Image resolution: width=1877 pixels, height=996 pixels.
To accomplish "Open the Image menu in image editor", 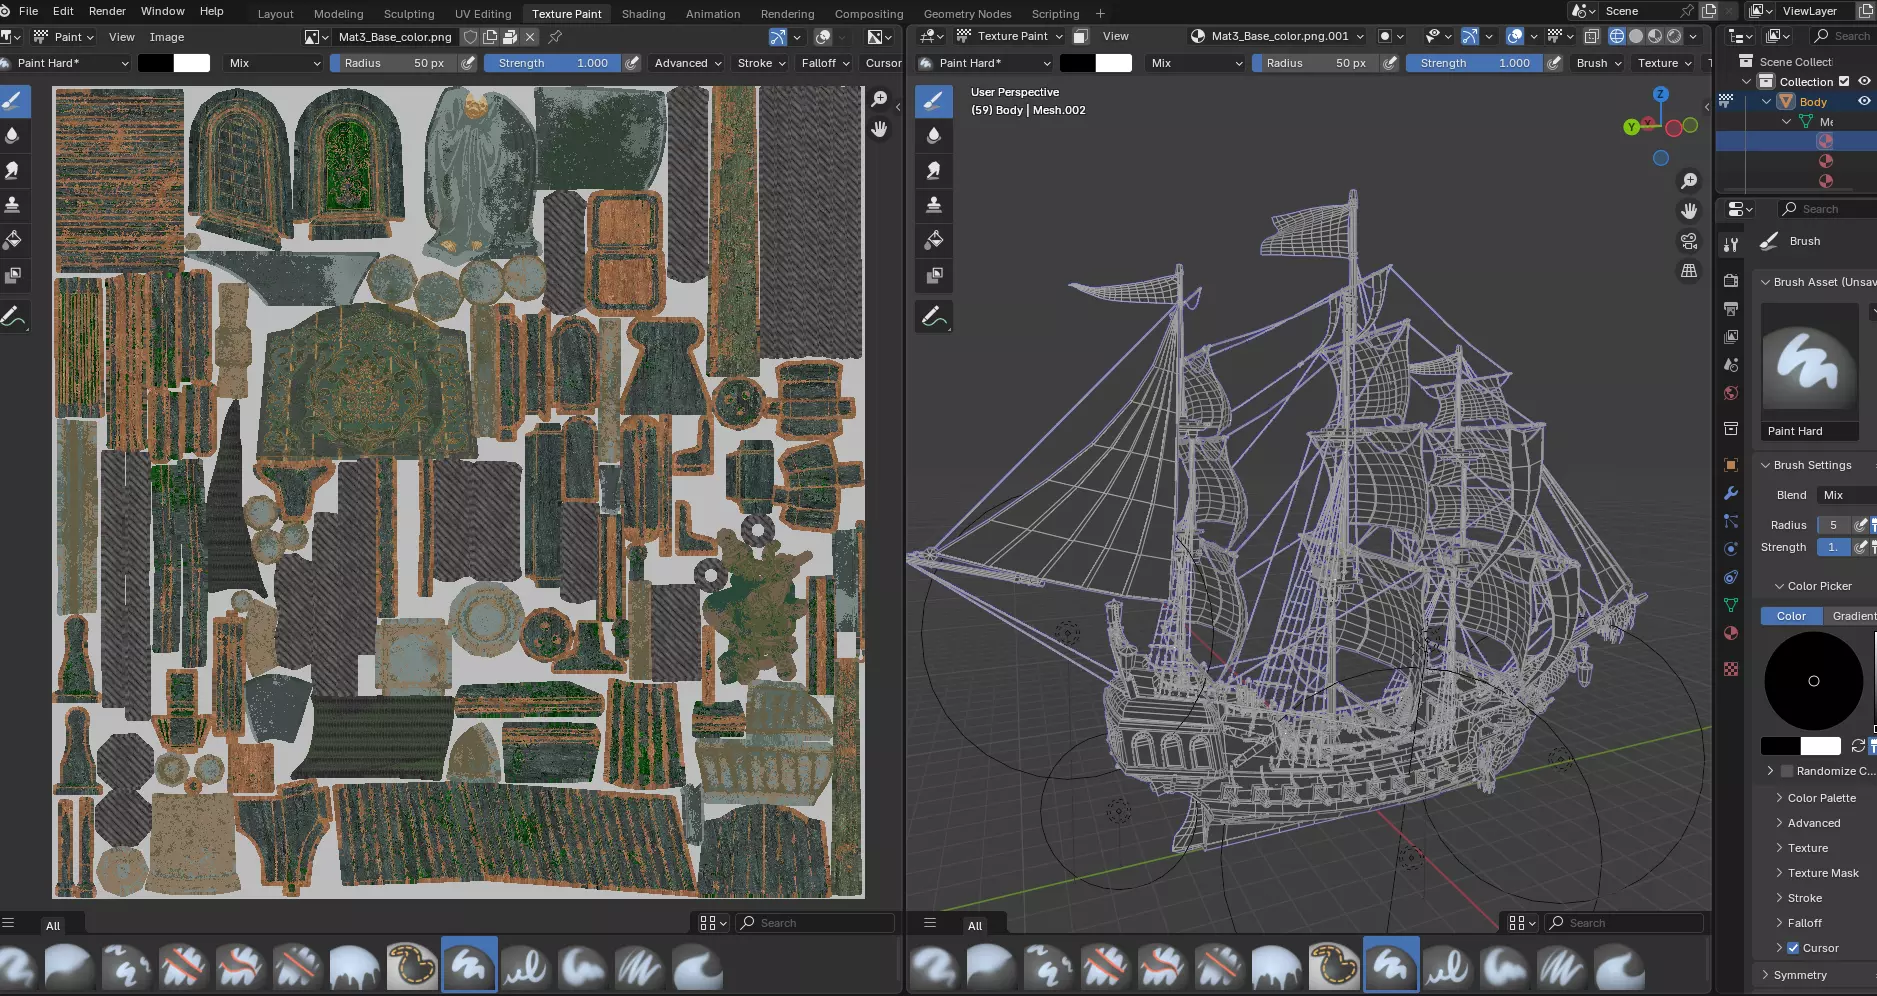I will [167, 37].
